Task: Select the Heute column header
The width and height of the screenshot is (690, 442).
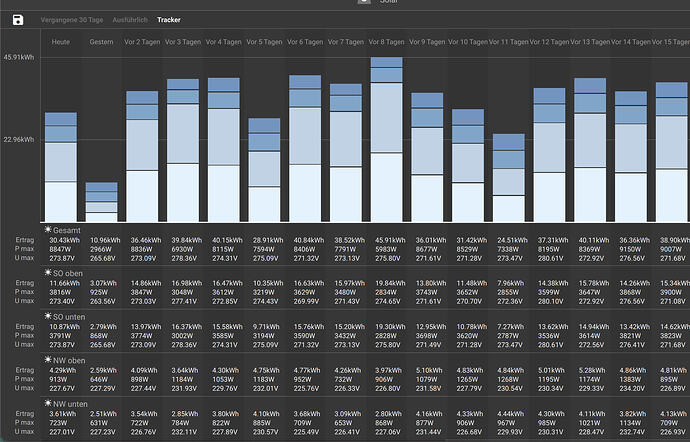Action: (x=61, y=42)
